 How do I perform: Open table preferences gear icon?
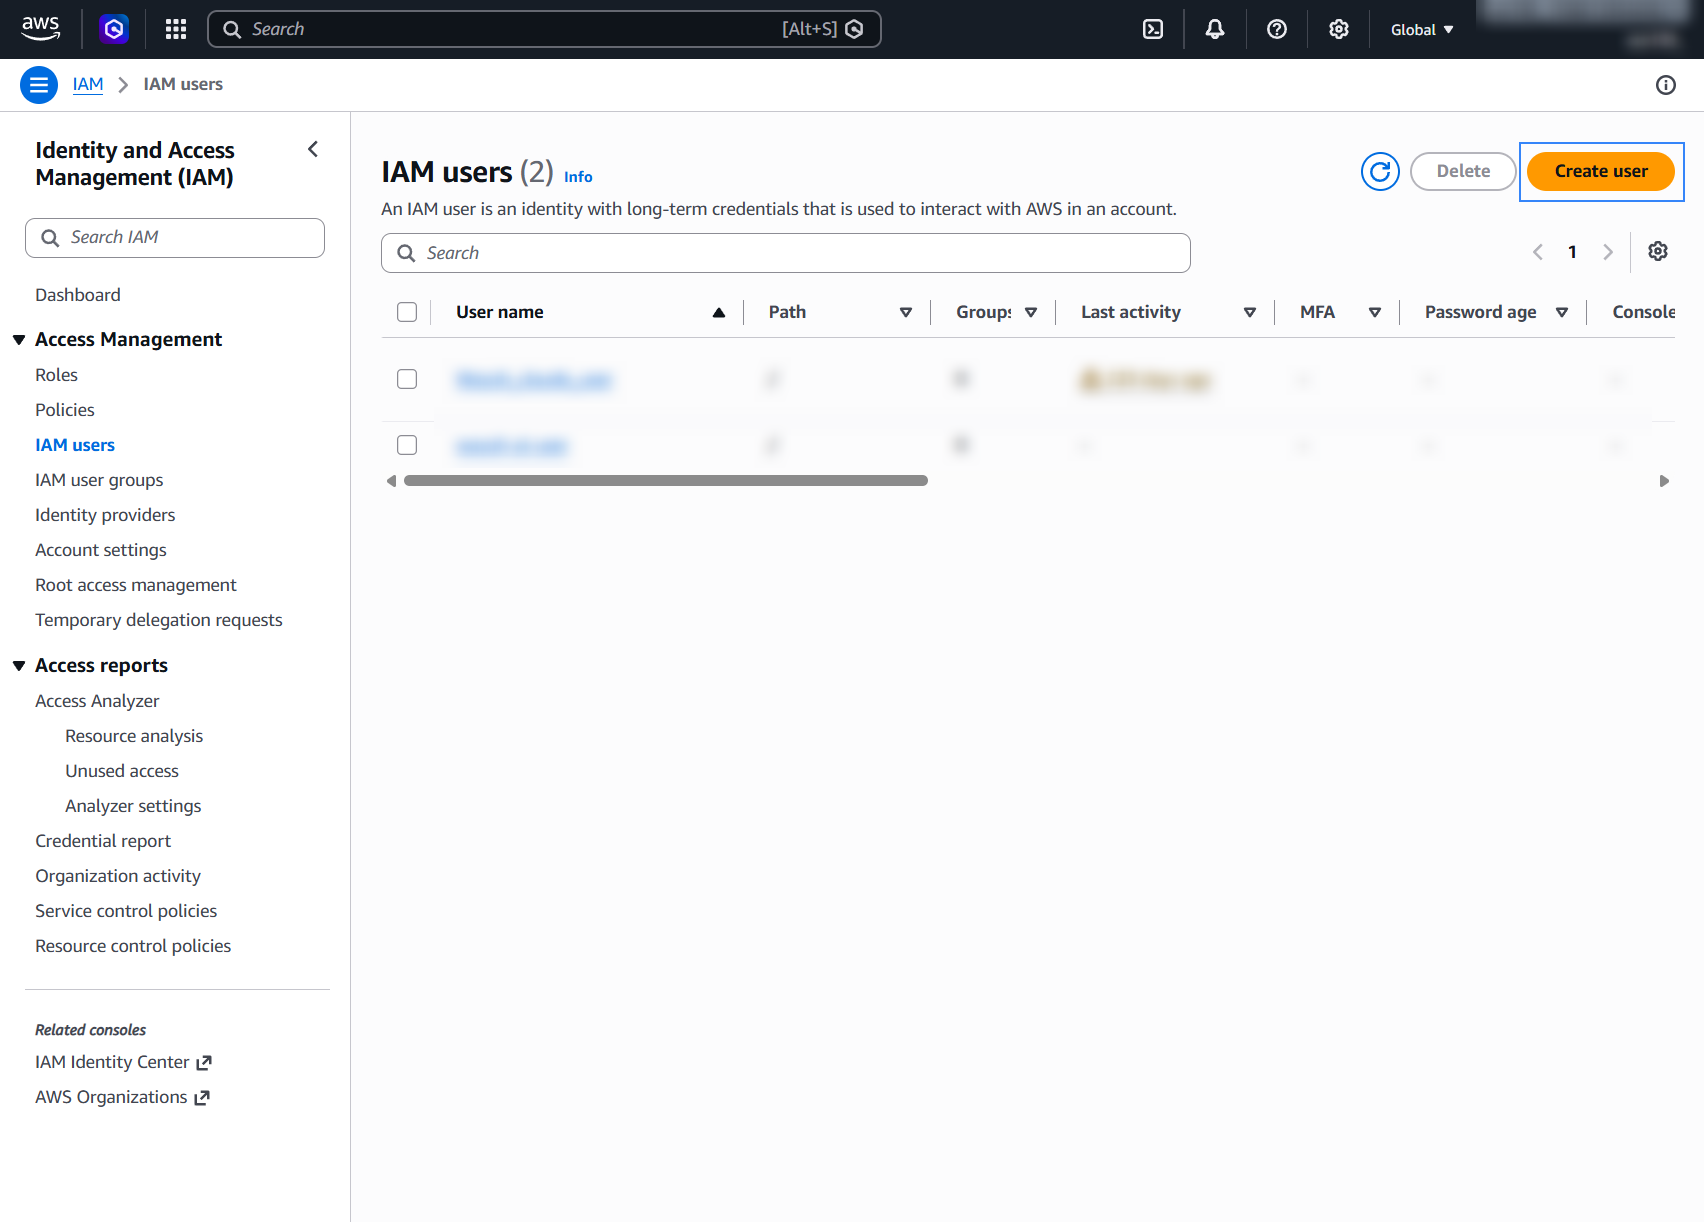click(1658, 251)
